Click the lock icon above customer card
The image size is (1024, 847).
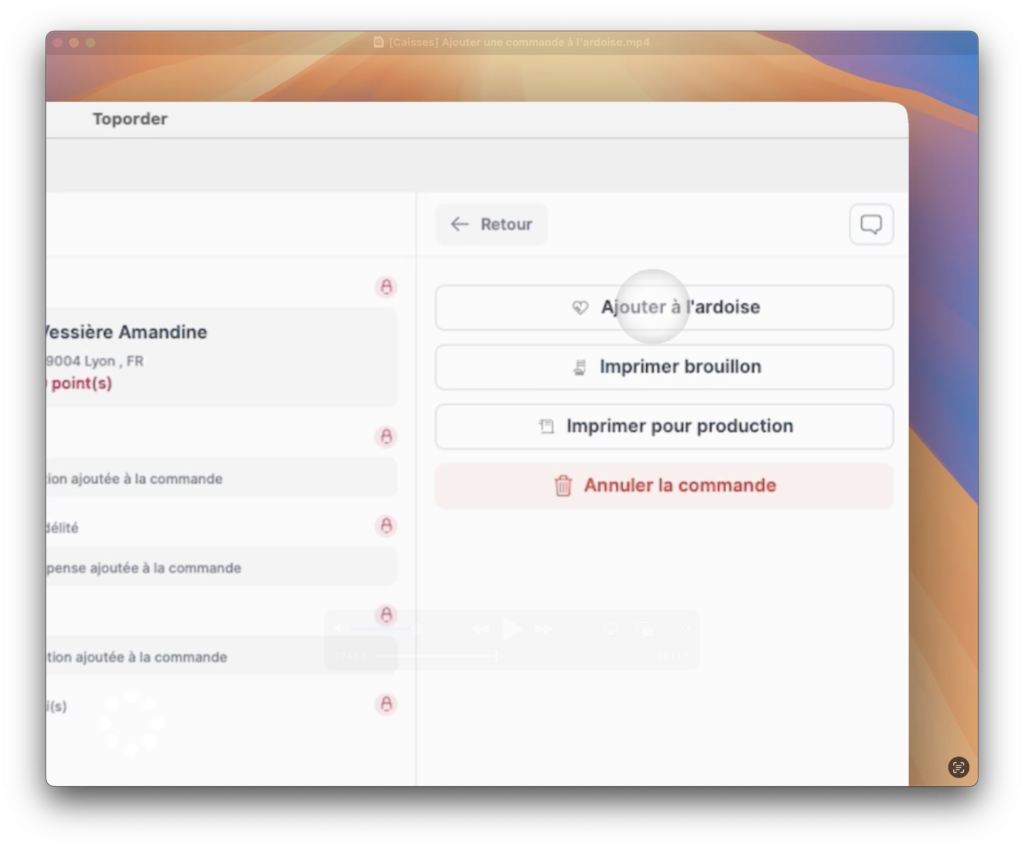click(x=386, y=287)
